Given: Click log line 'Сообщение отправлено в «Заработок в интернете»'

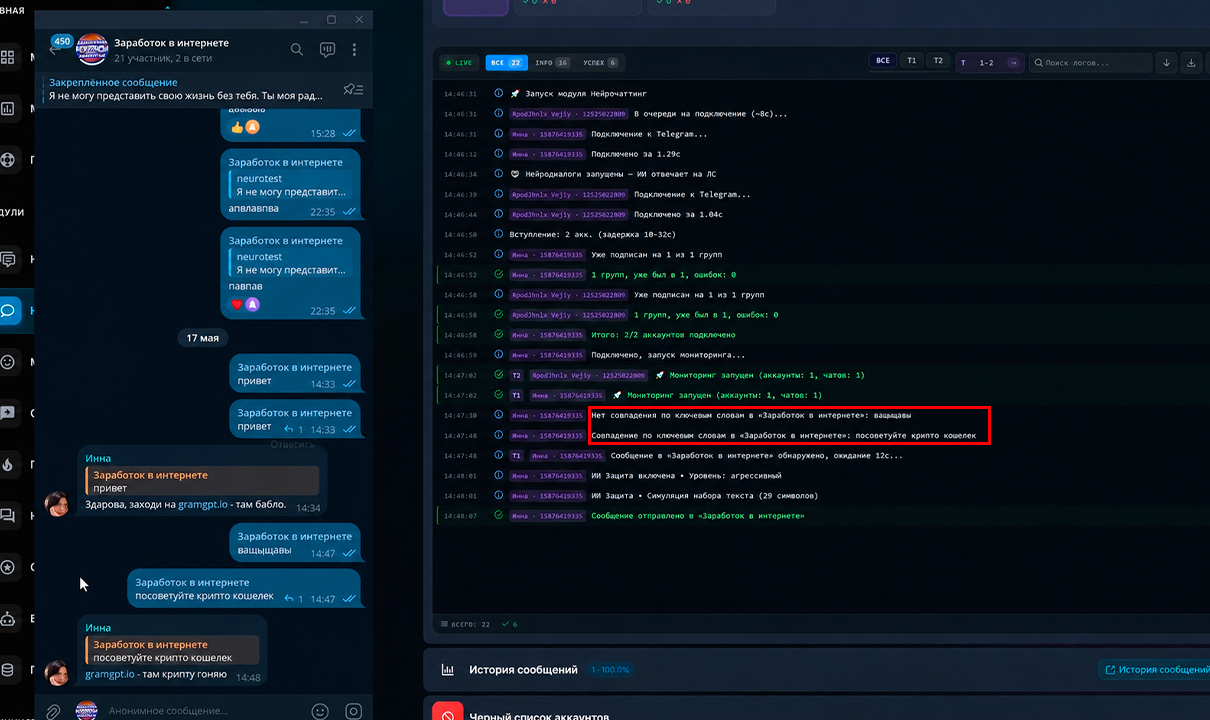Looking at the screenshot, I should [697, 516].
